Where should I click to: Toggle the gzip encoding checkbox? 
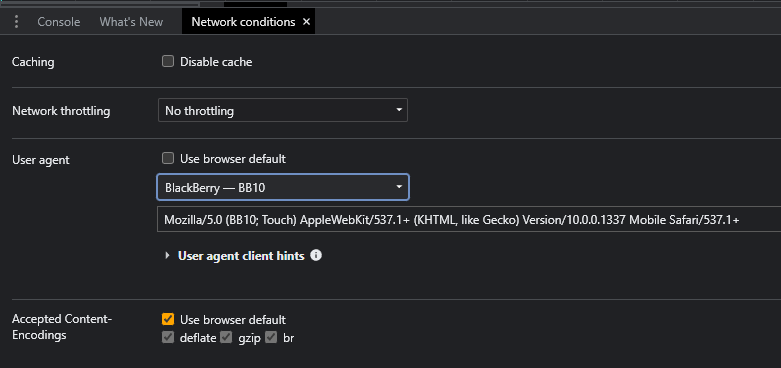227,338
